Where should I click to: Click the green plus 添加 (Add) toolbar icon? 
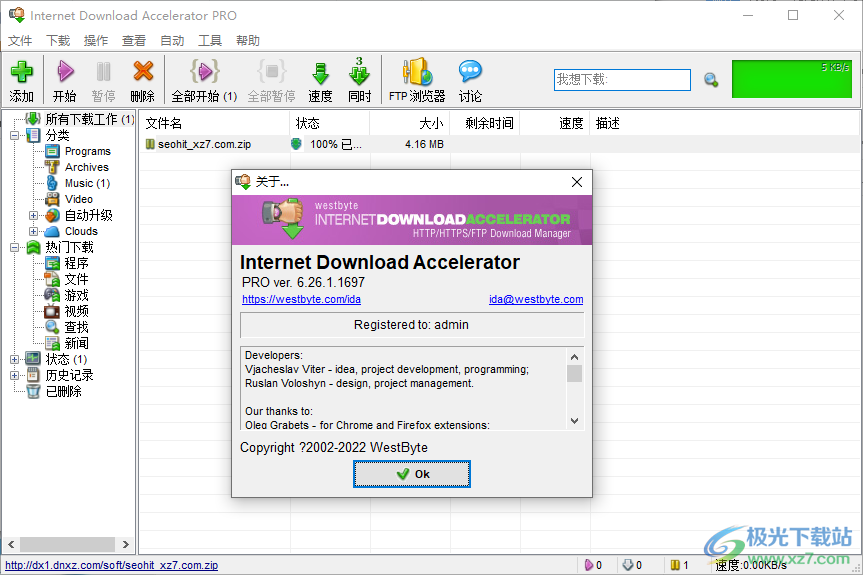pyautogui.click(x=21, y=73)
